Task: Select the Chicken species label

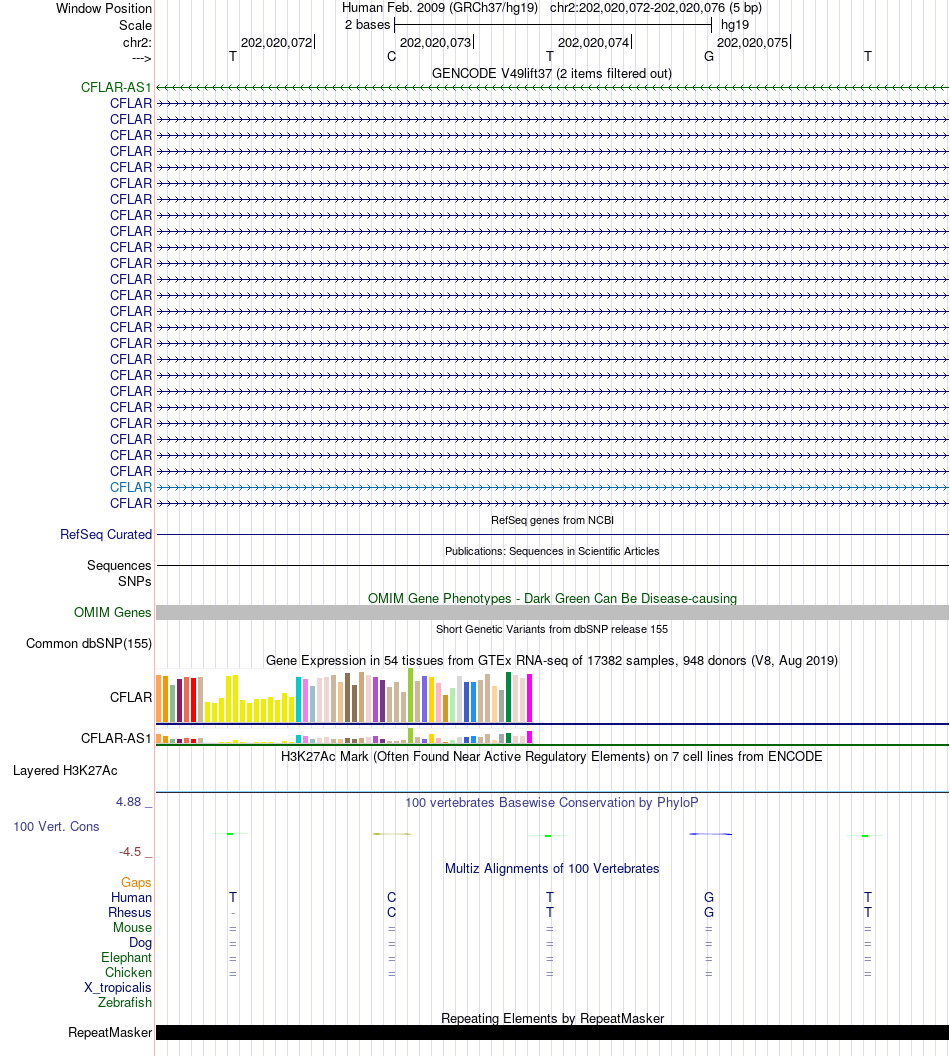Action: point(129,972)
